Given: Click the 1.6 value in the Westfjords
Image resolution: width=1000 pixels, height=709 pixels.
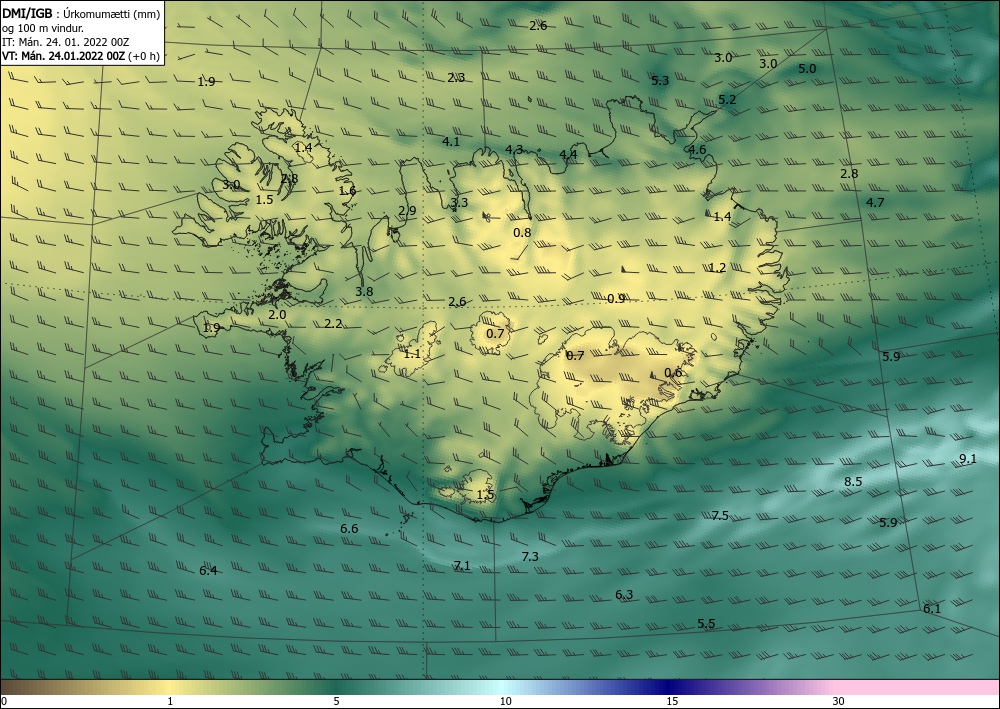Looking at the screenshot, I should 347,191.
